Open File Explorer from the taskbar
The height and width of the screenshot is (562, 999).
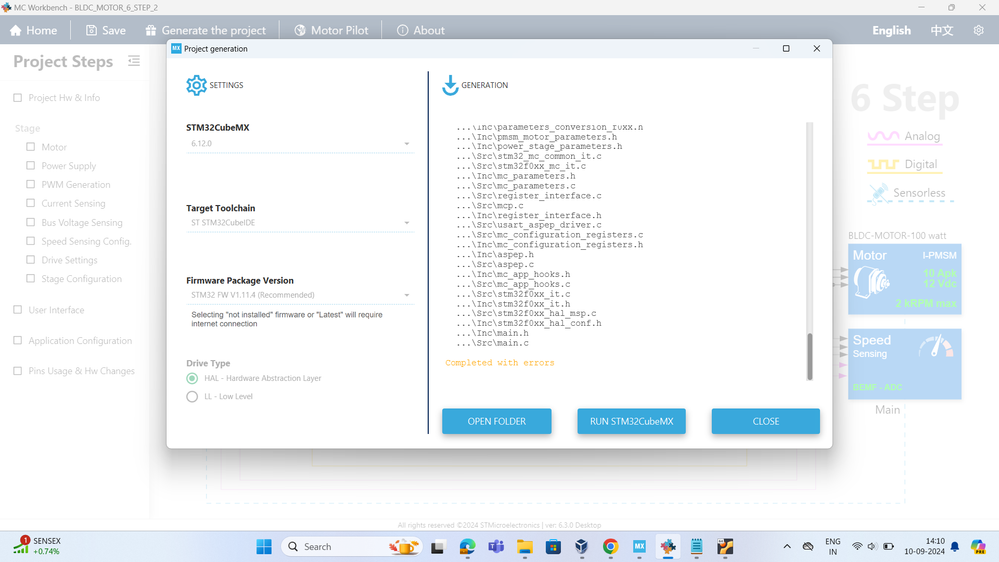click(x=524, y=547)
